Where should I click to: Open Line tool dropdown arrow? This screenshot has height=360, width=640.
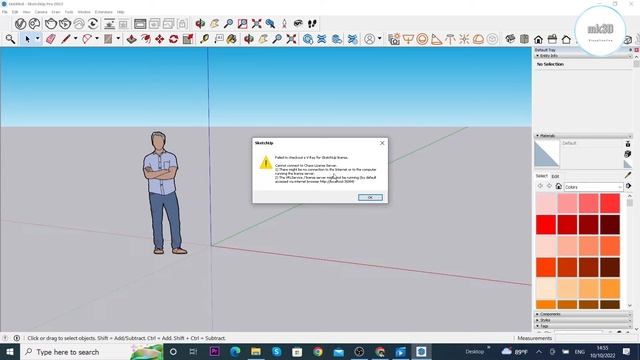[76, 39]
